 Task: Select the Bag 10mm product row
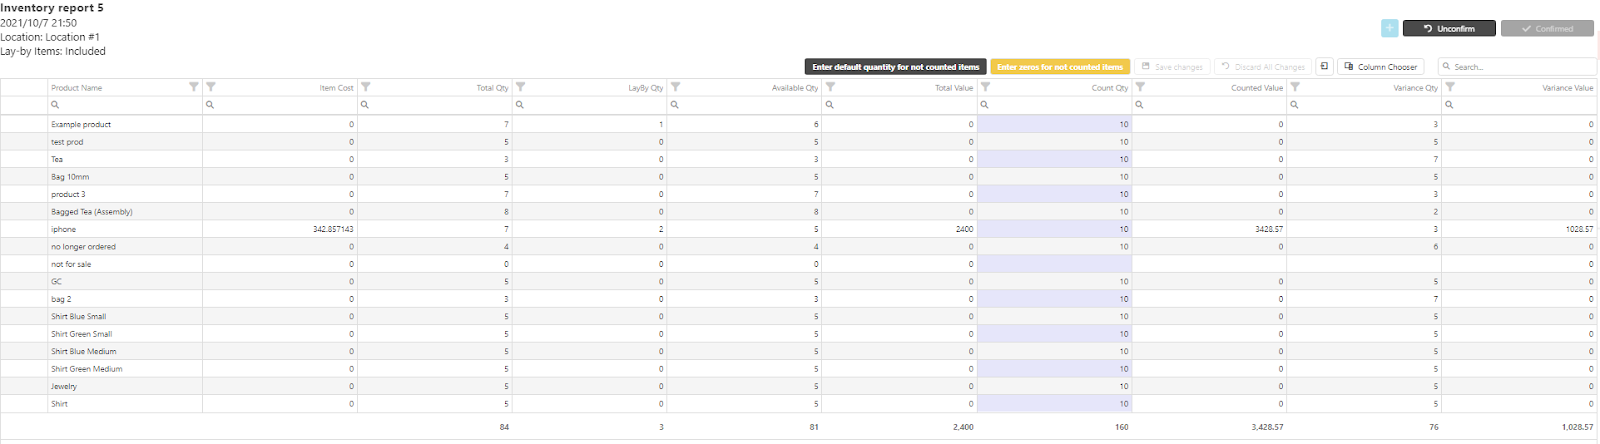(x=70, y=177)
